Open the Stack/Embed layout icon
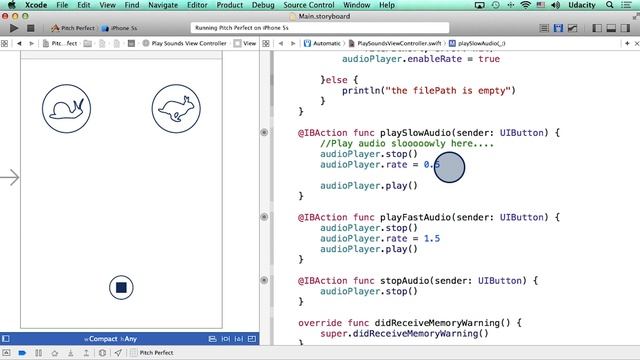The image size is (640, 360). point(212,339)
